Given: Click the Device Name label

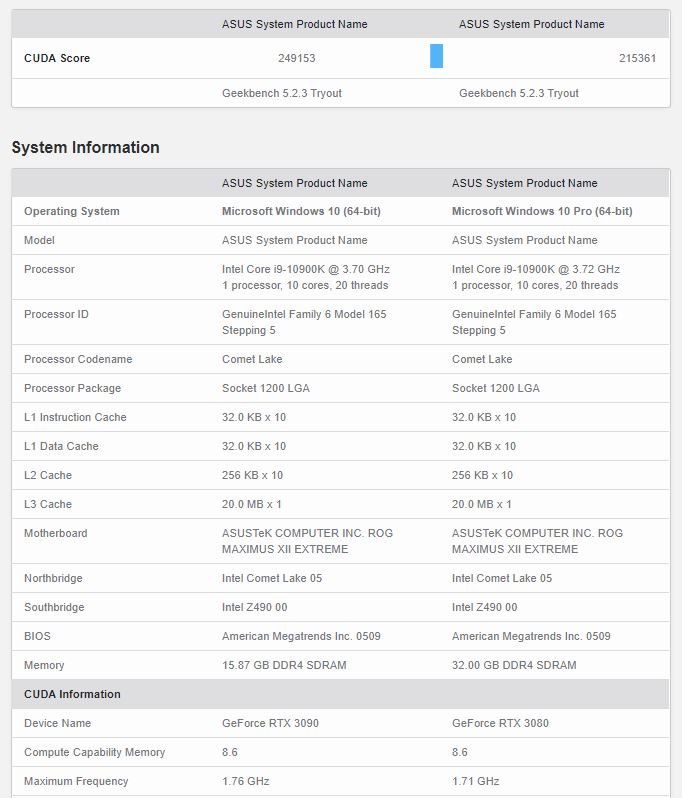Looking at the screenshot, I should (x=58, y=723).
